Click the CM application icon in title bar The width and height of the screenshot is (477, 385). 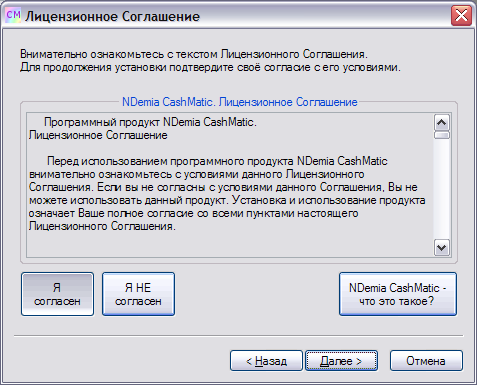tap(13, 15)
